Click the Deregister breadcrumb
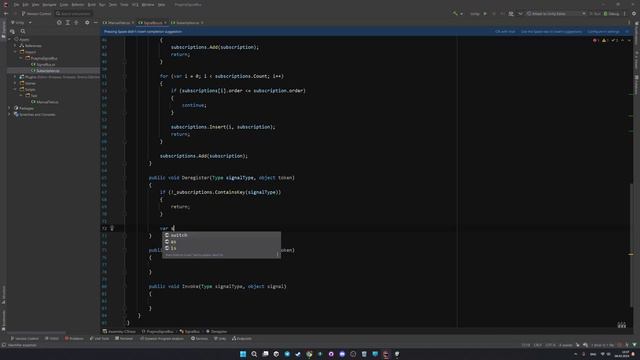Screen dimensions: 640x360 (216, 331)
